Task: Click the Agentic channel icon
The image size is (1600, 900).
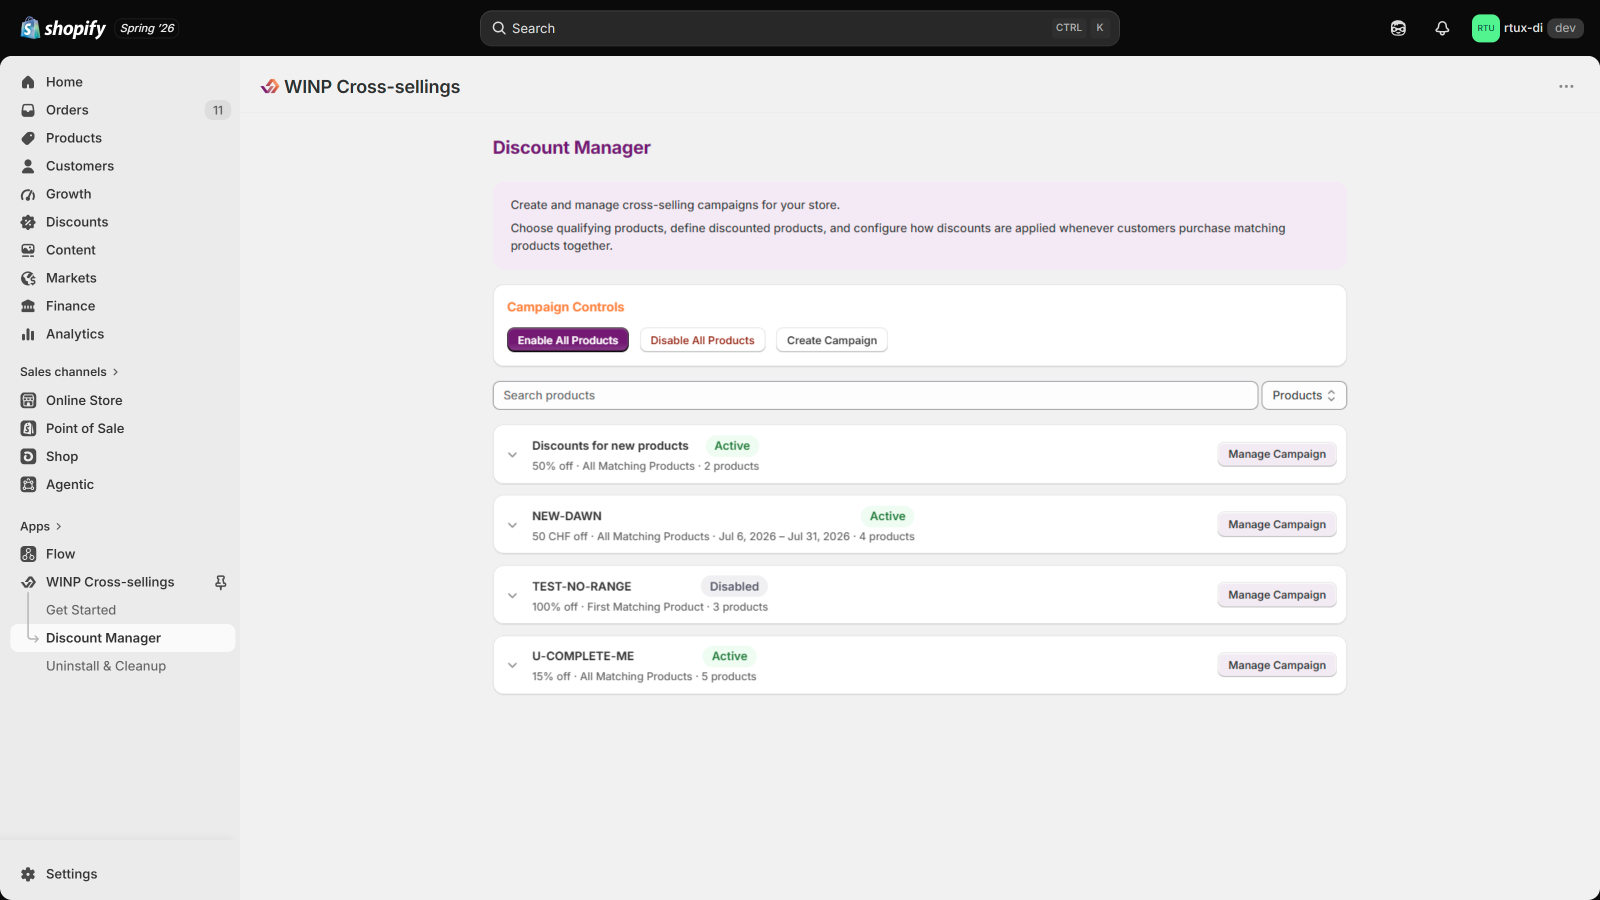Action: coord(28,484)
